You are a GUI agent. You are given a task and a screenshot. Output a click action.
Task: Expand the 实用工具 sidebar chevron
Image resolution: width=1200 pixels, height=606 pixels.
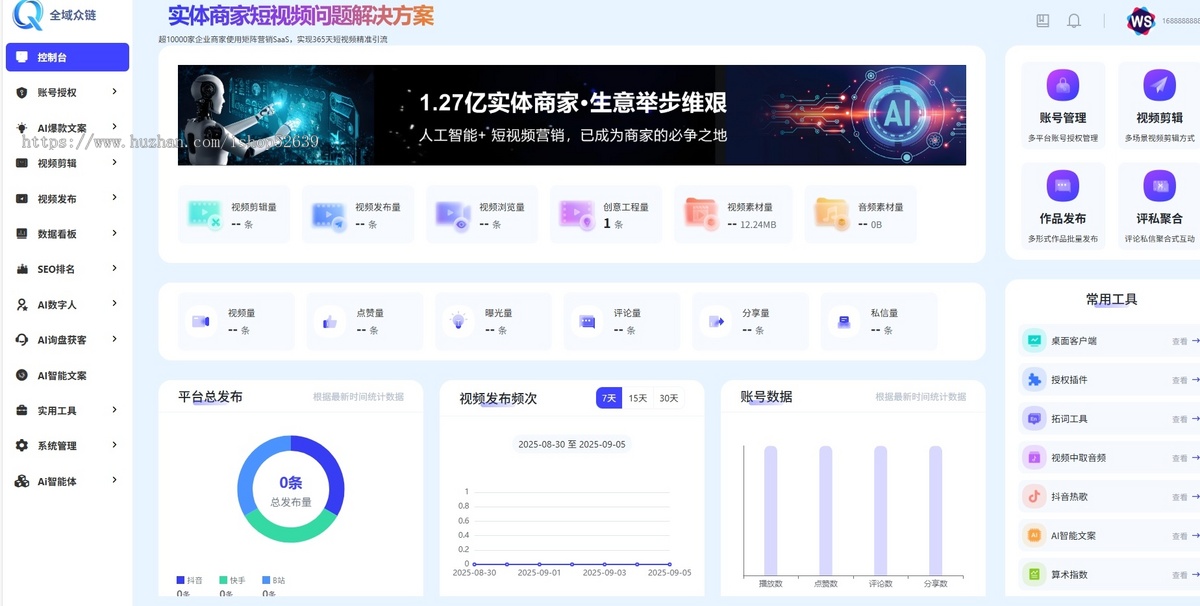115,410
